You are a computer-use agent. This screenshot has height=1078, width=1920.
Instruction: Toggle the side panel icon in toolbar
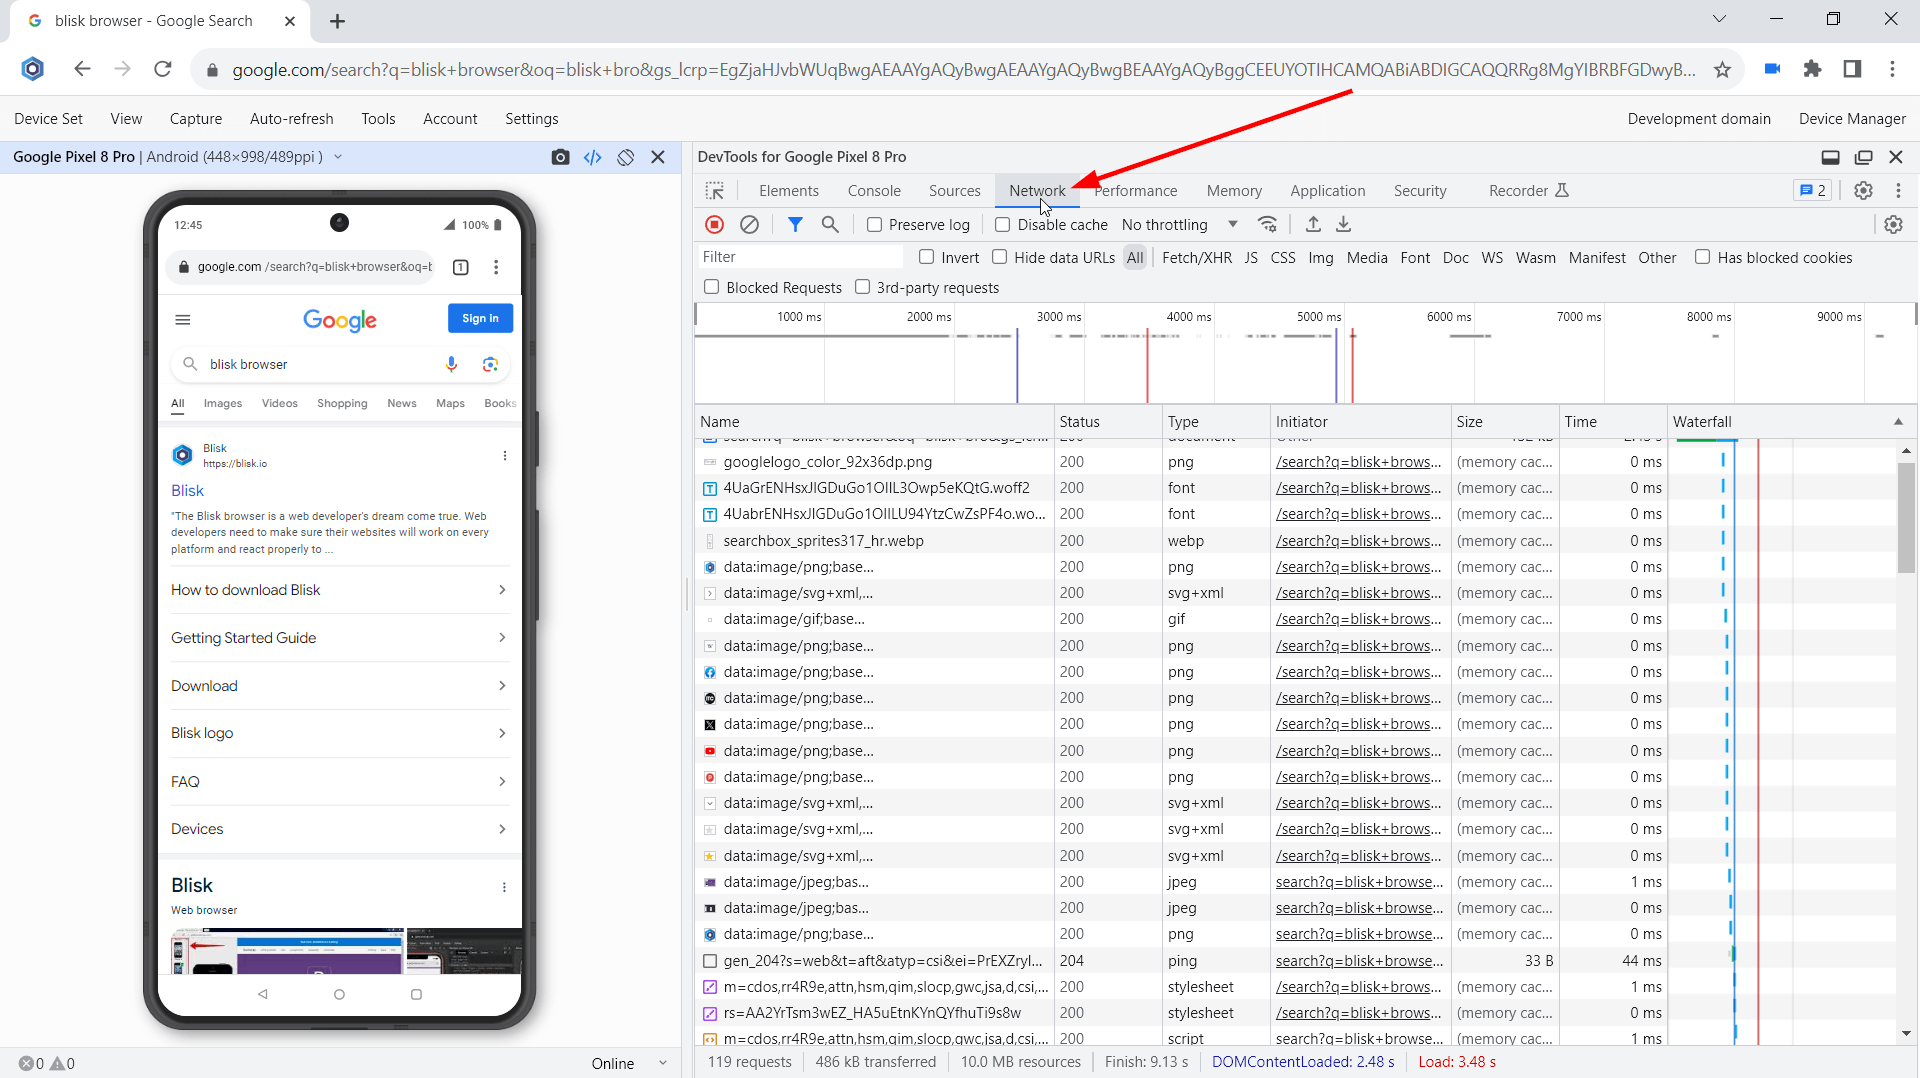(1852, 69)
